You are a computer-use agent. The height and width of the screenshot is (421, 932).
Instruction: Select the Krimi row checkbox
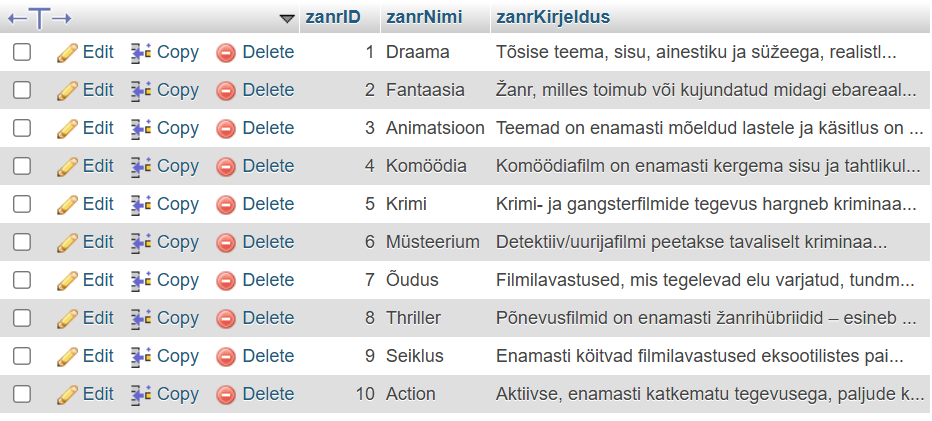click(22, 204)
